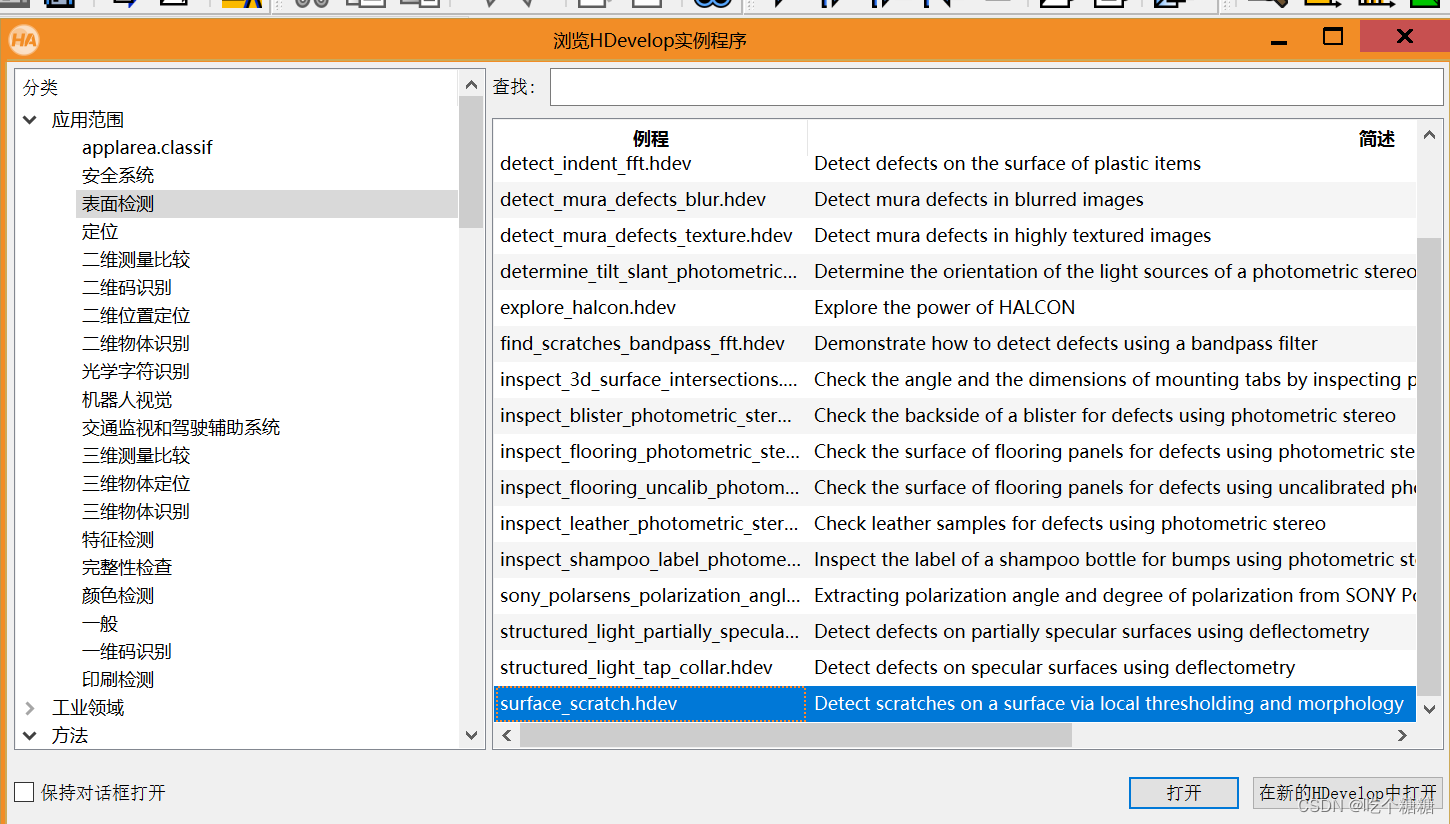The image size is (1450, 824).
Task: Click description 'Detect mura defects in blurred images'
Action: click(979, 200)
